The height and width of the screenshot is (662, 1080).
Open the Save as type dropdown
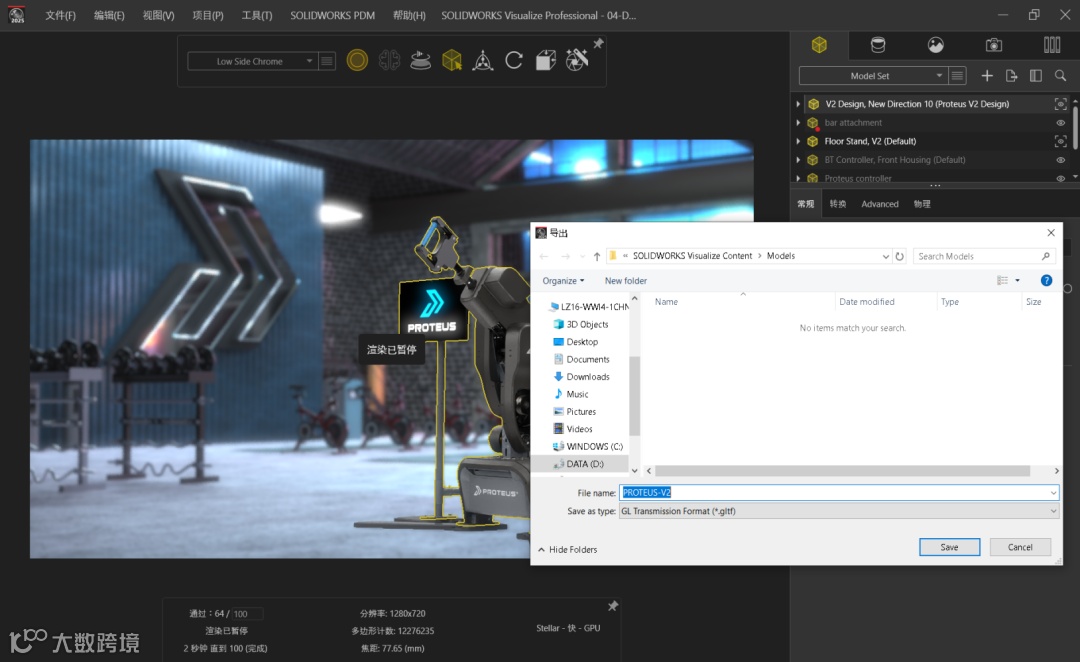(x=838, y=511)
